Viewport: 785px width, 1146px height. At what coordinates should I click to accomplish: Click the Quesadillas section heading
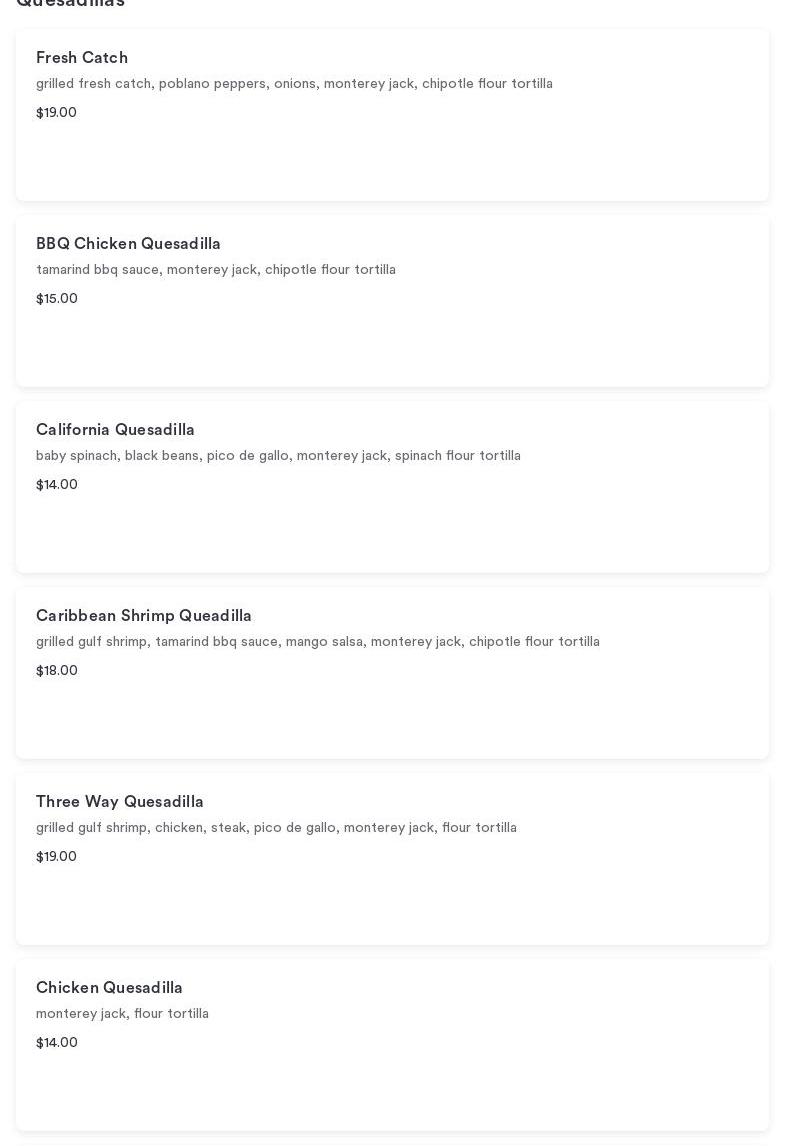pos(70,3)
